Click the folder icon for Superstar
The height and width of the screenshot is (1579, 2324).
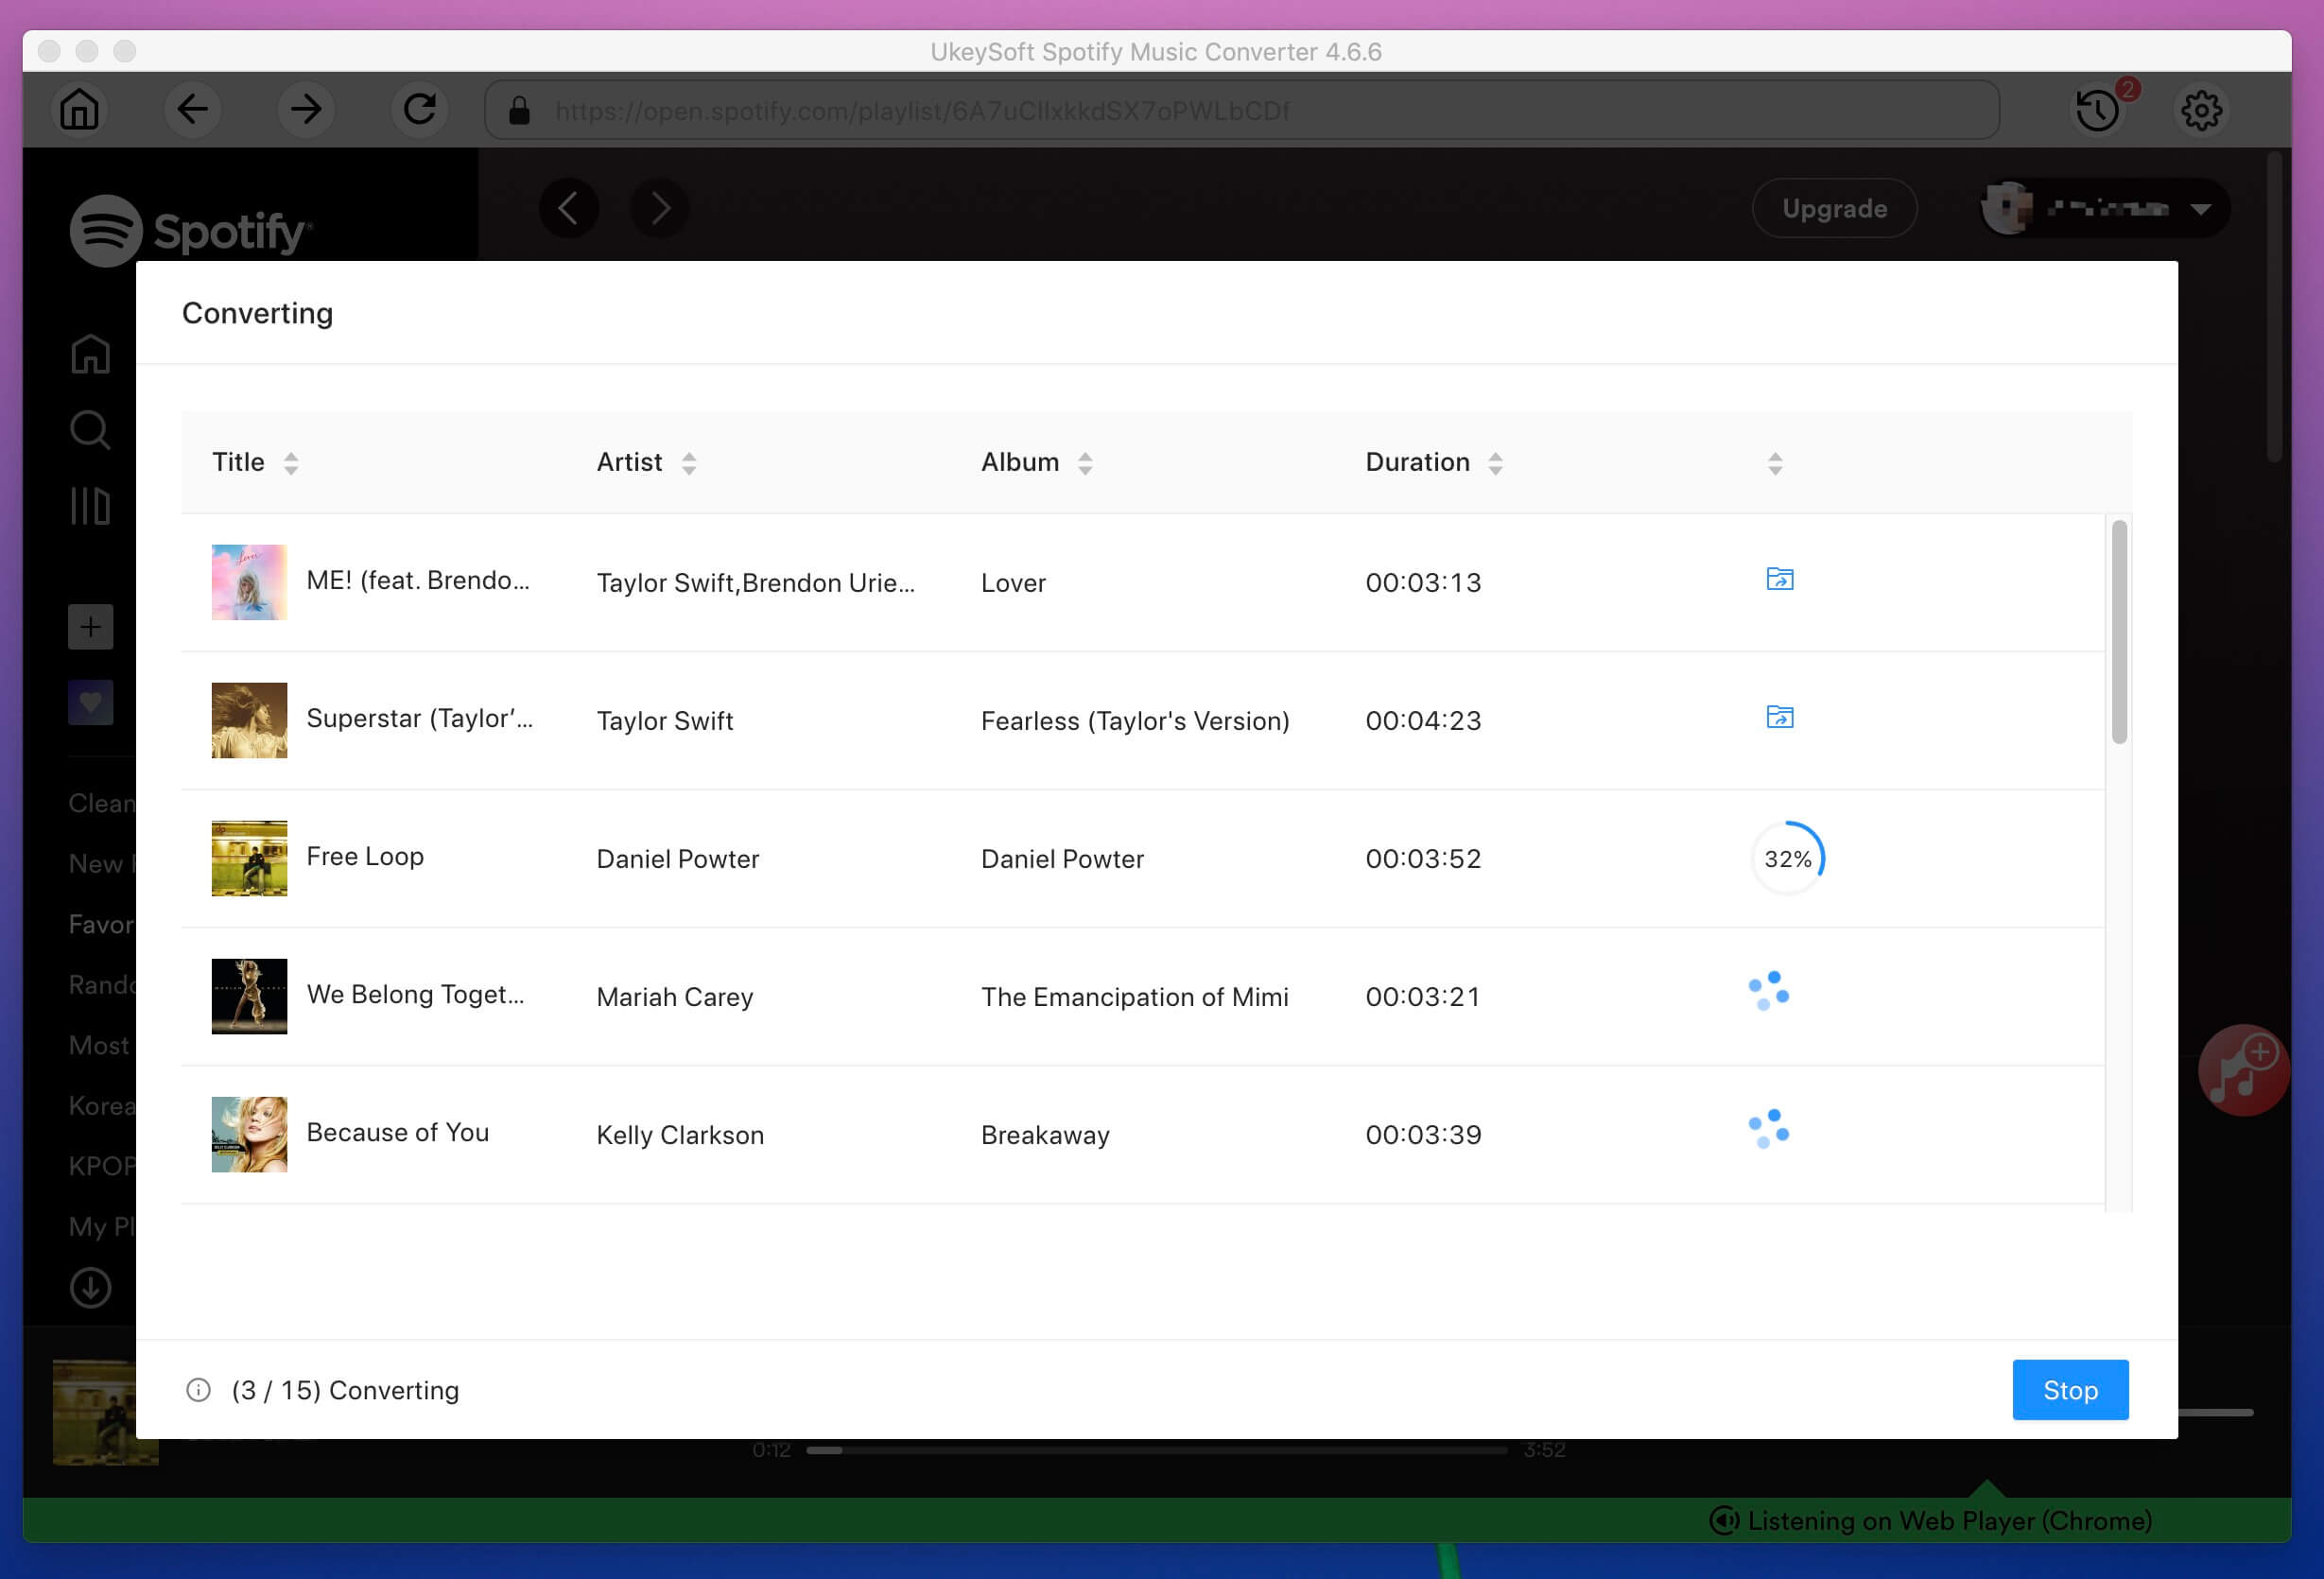point(1779,718)
